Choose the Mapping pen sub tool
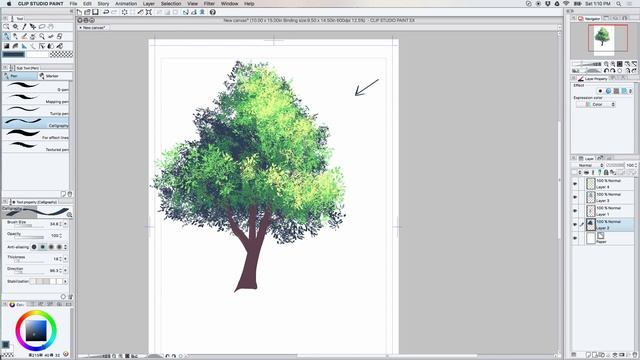Screen dimensions: 640x360 [x=36, y=98]
